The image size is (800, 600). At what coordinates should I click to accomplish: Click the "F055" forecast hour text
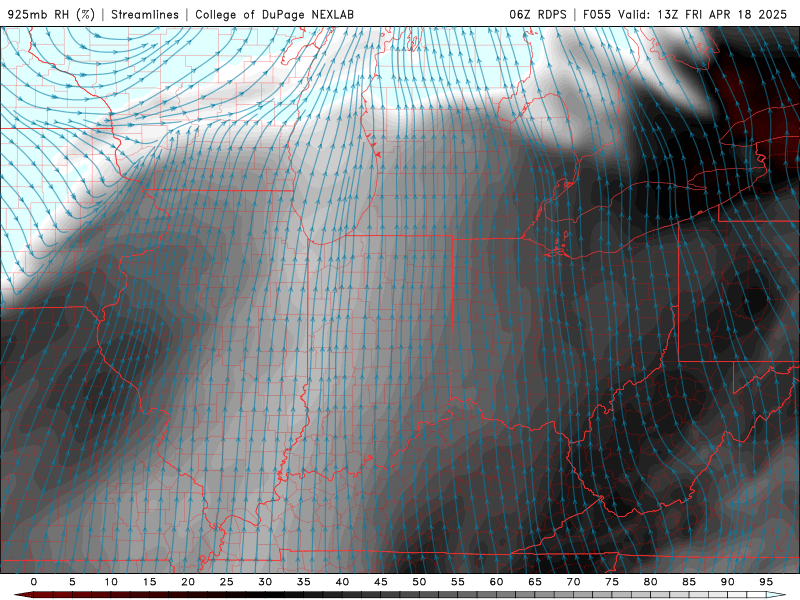pyautogui.click(x=597, y=14)
